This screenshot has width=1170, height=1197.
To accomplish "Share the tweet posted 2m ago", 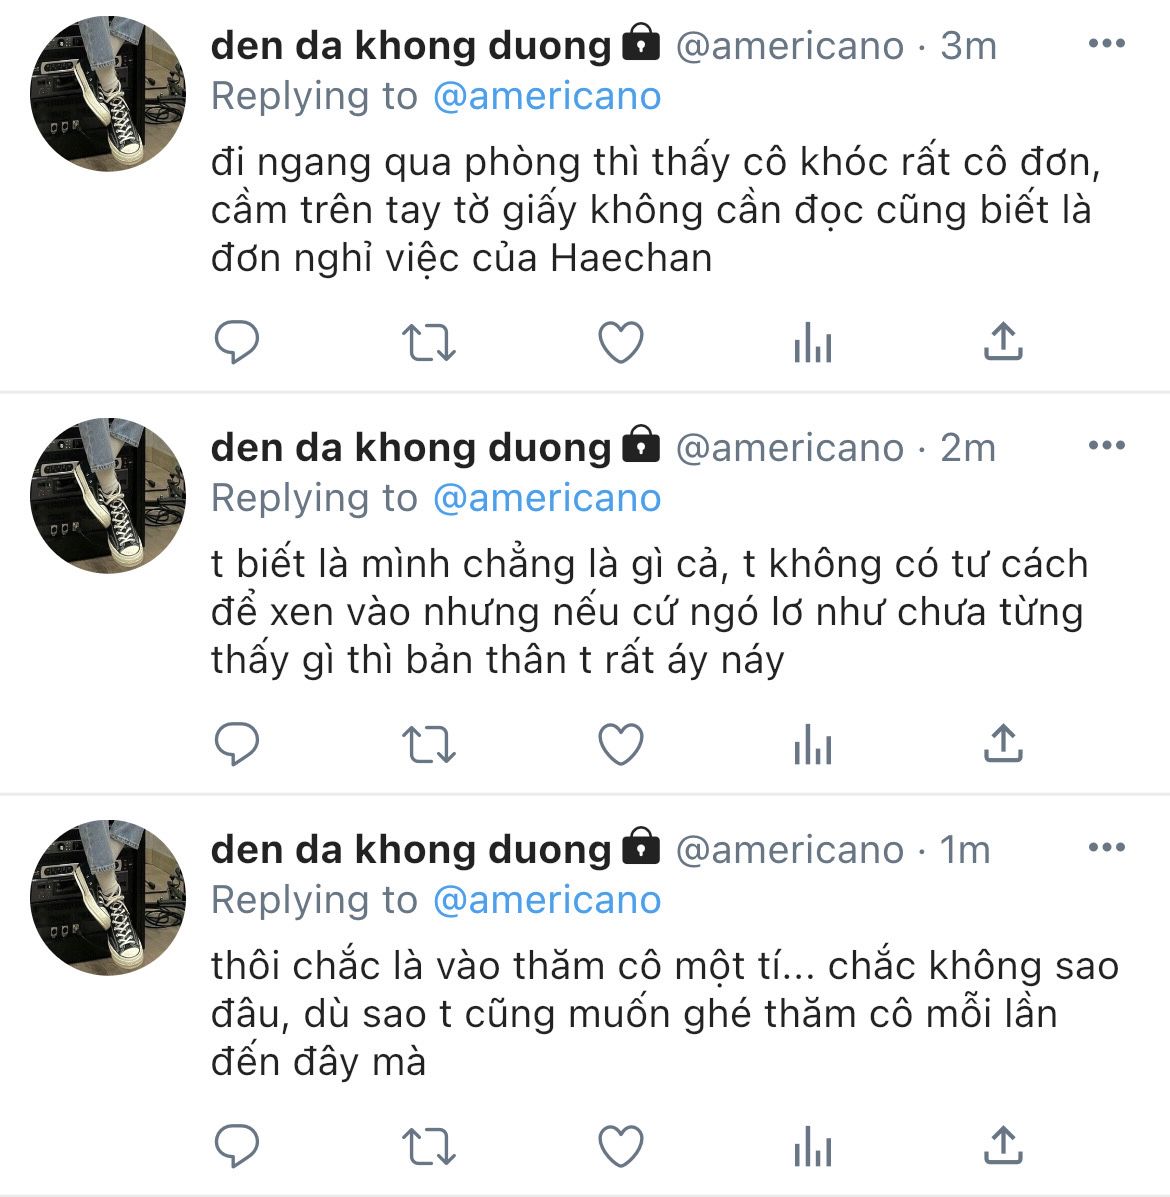I will [x=1003, y=744].
